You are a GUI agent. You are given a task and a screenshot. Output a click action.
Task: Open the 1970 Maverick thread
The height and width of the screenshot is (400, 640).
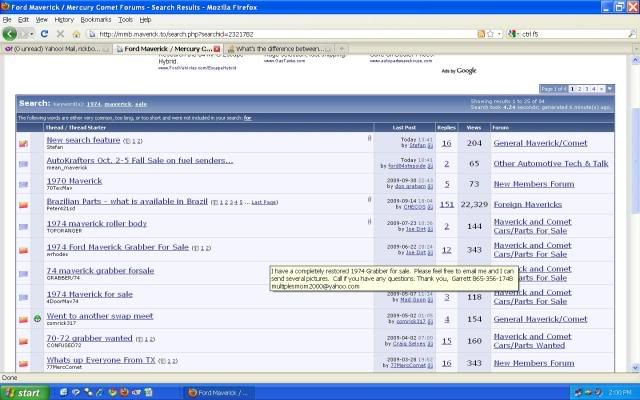[x=74, y=181]
